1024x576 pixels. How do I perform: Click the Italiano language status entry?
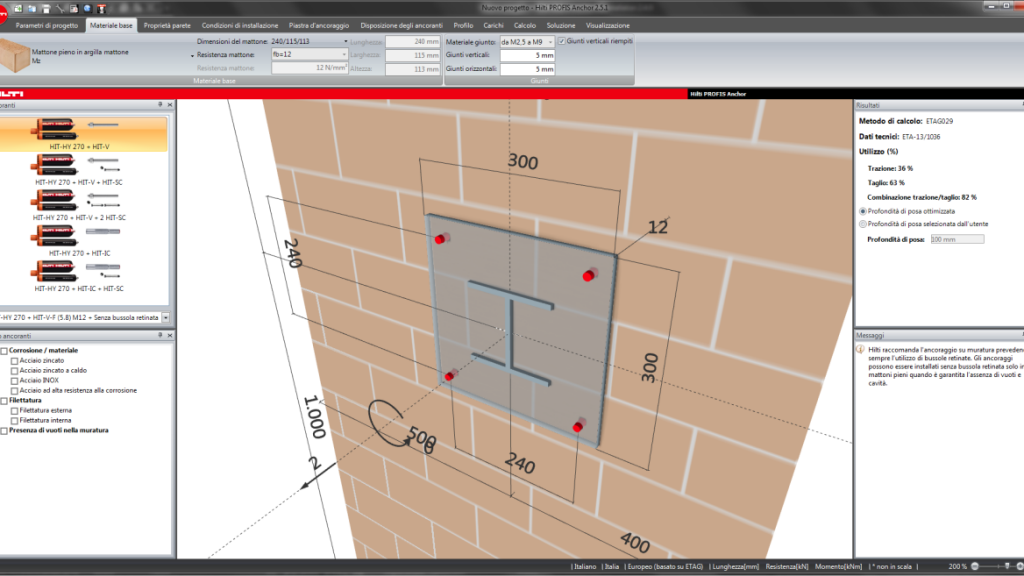point(584,566)
